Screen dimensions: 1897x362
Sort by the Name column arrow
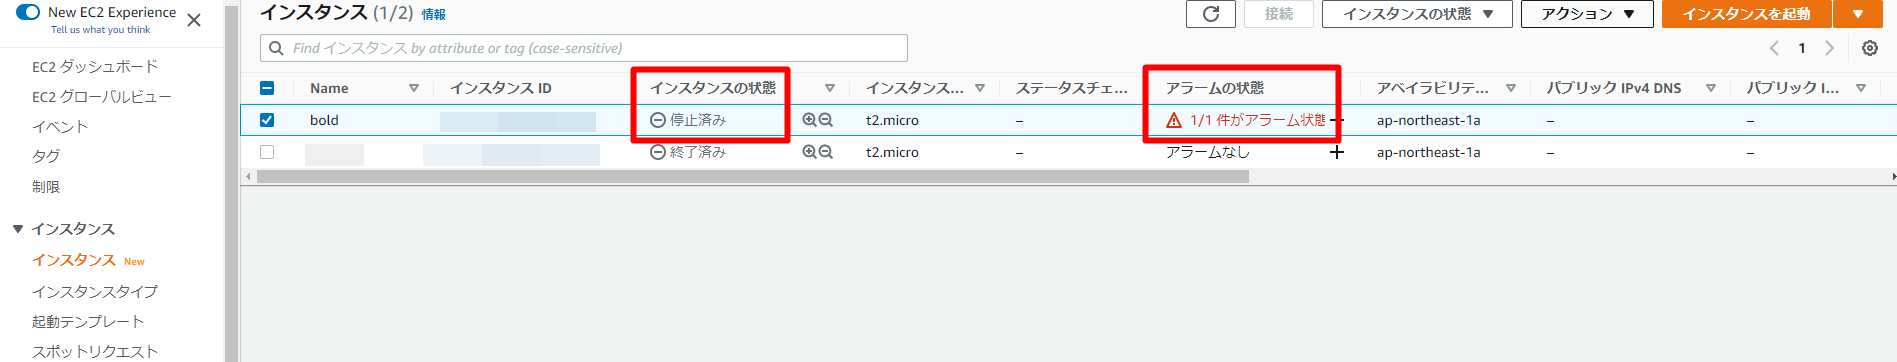[x=414, y=88]
